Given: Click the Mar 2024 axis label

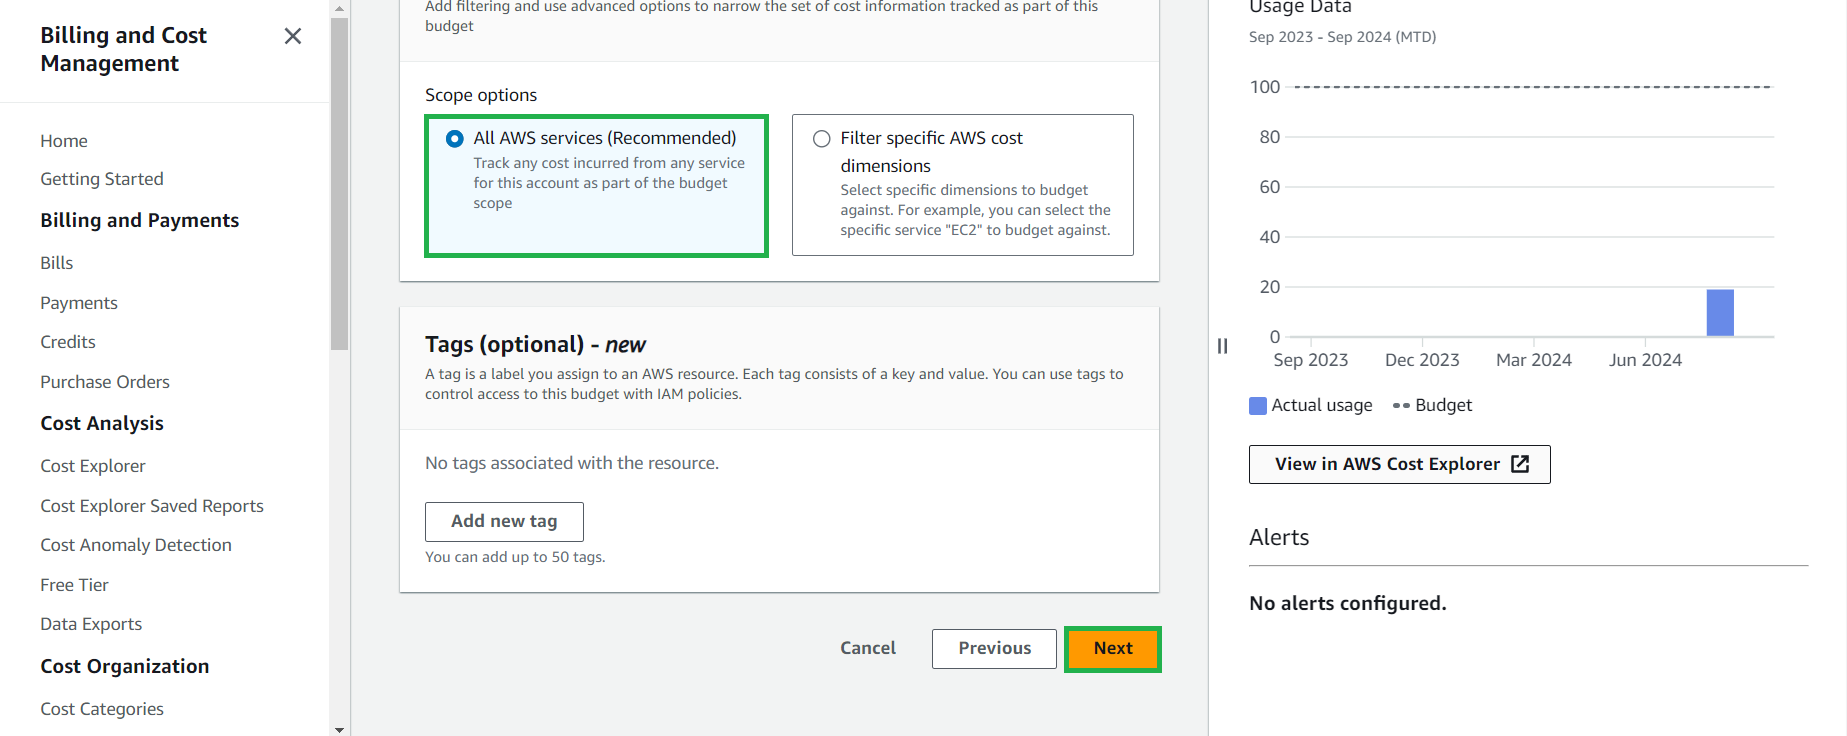Looking at the screenshot, I should click(x=1534, y=360).
